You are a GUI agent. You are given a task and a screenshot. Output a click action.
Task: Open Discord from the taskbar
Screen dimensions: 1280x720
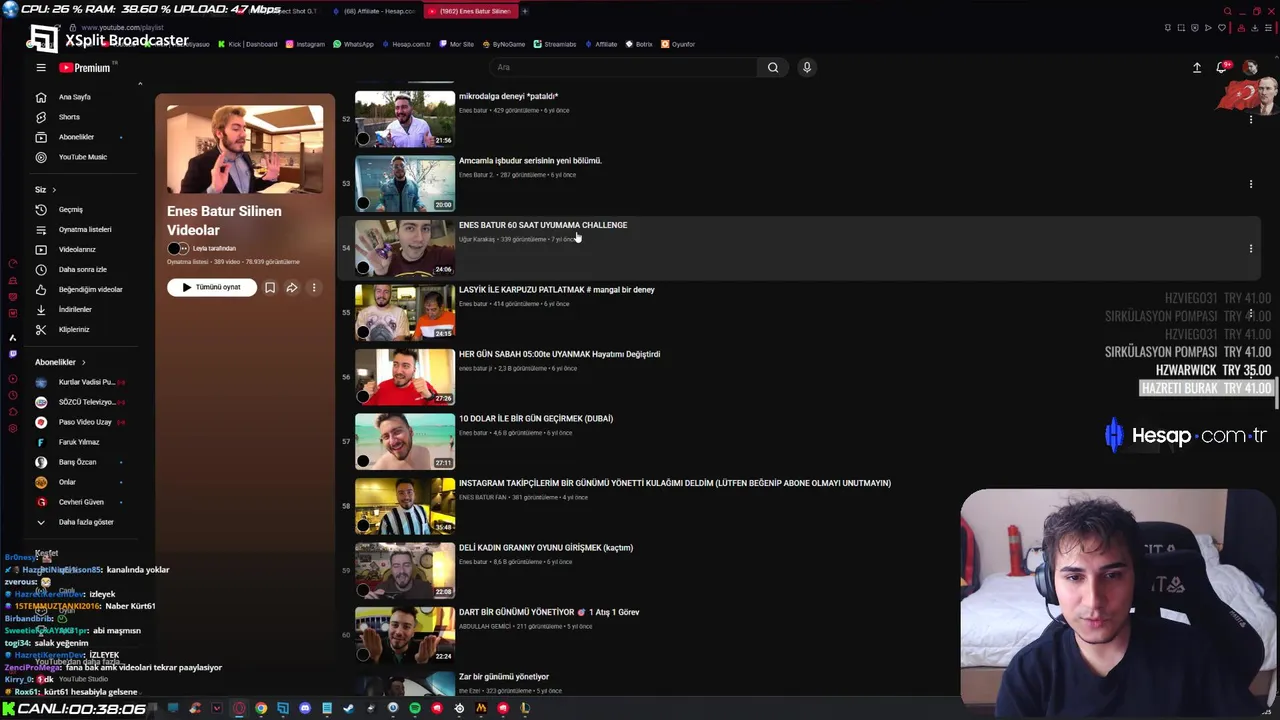pos(305,708)
